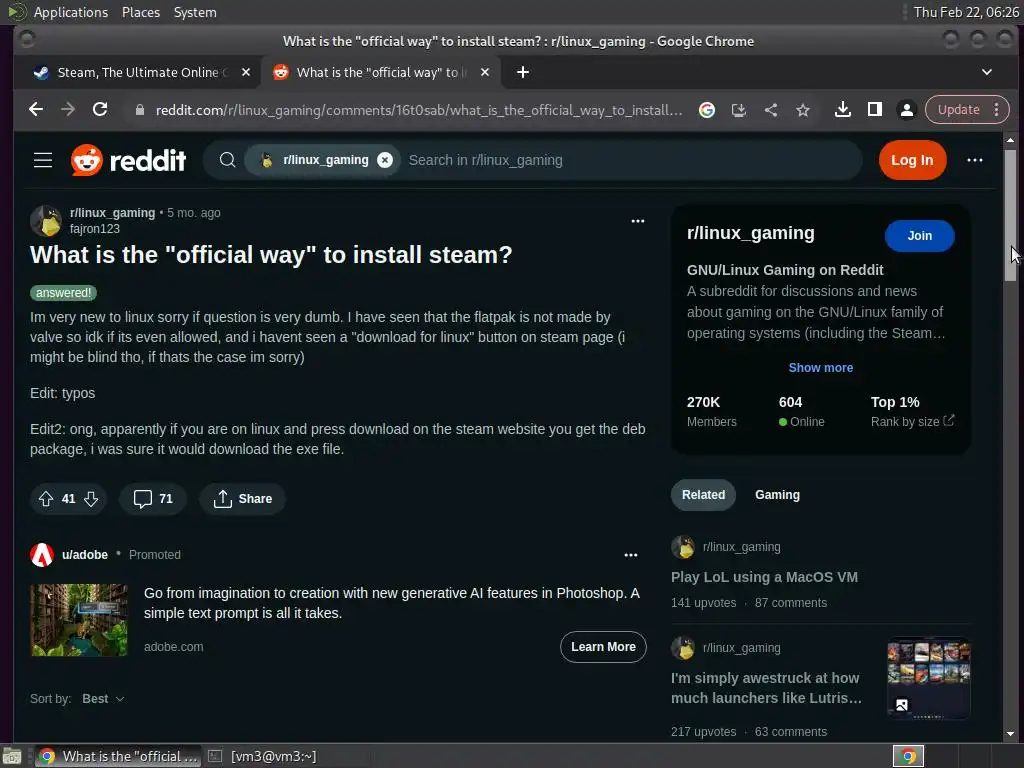Open the Google icon in the address bar
1024x768 pixels.
pyautogui.click(x=707, y=110)
